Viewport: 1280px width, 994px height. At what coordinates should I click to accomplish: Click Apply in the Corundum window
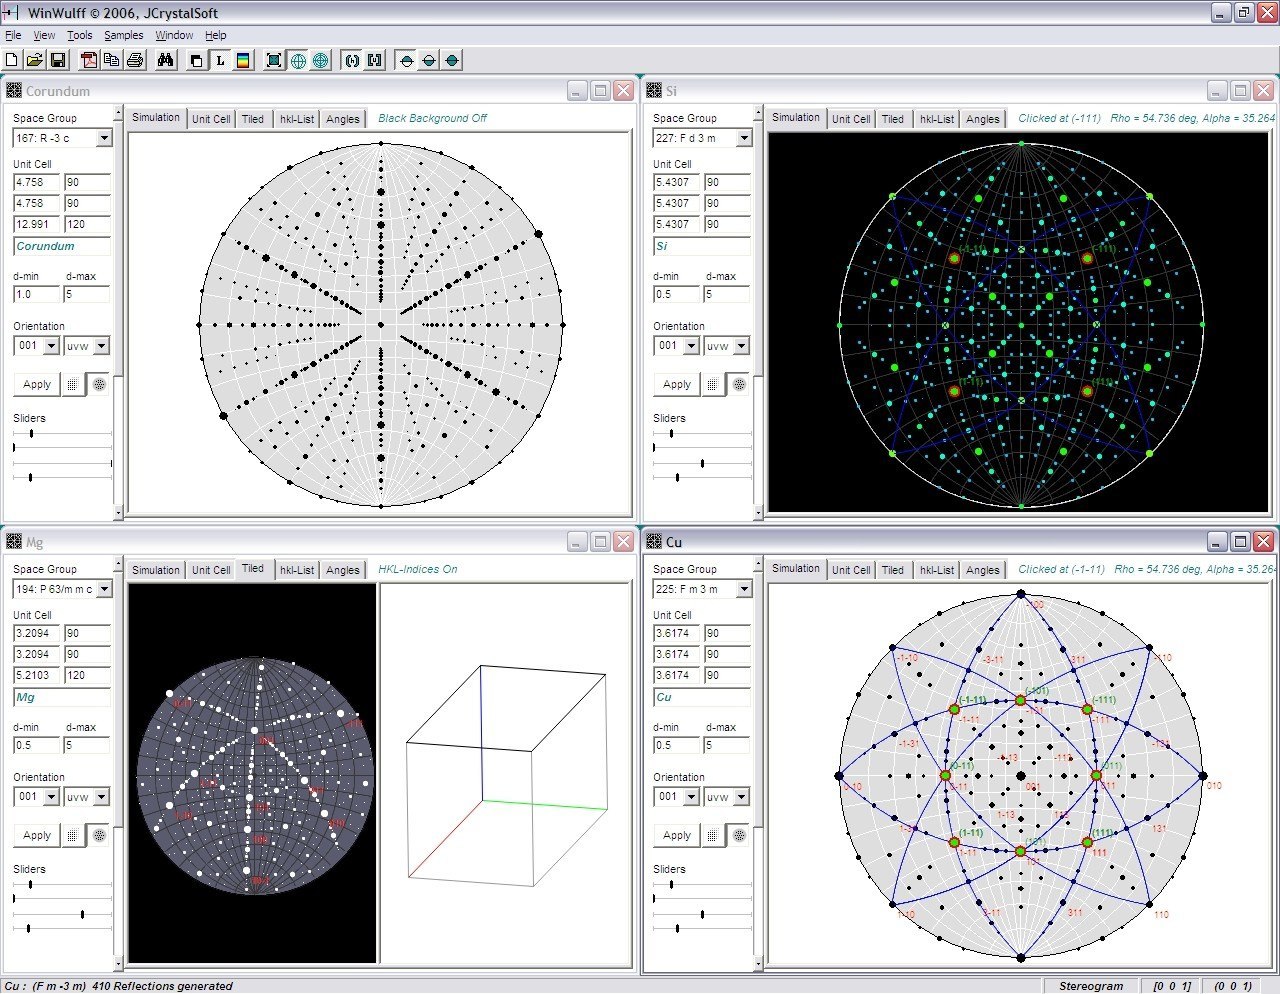(x=37, y=384)
